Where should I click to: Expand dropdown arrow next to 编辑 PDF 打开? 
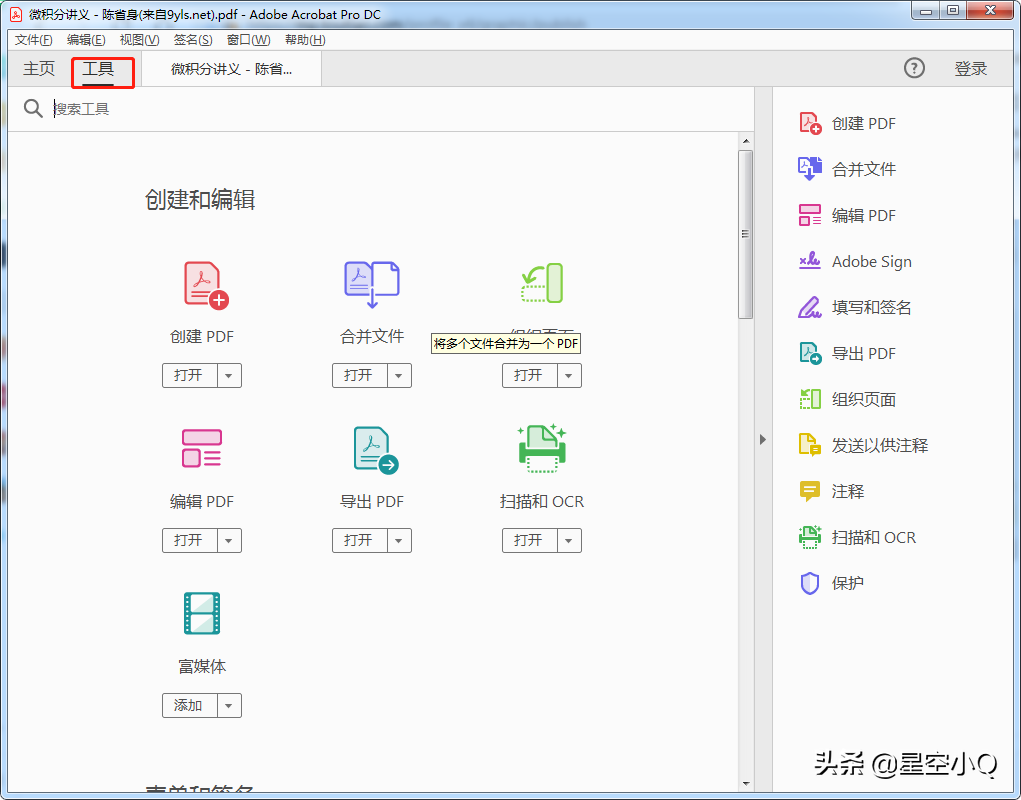pyautogui.click(x=229, y=540)
